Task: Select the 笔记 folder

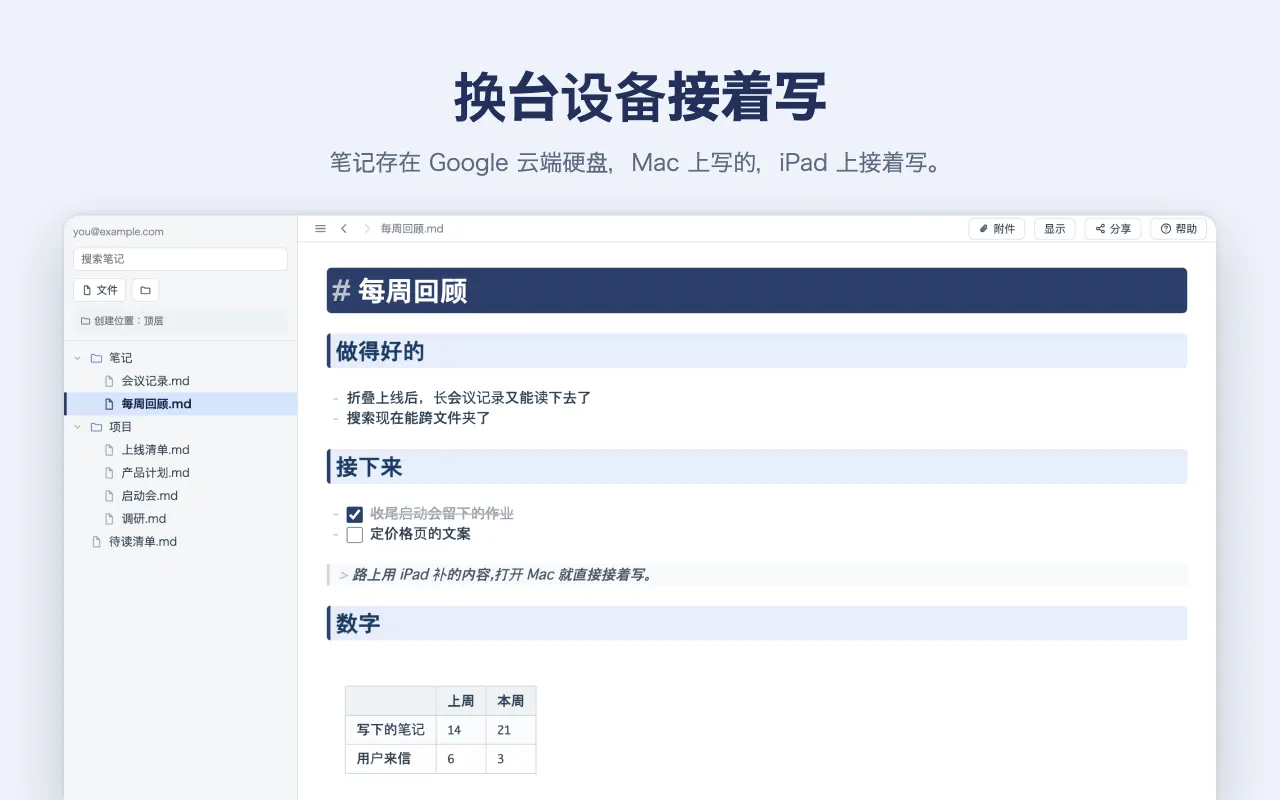Action: pos(180,358)
